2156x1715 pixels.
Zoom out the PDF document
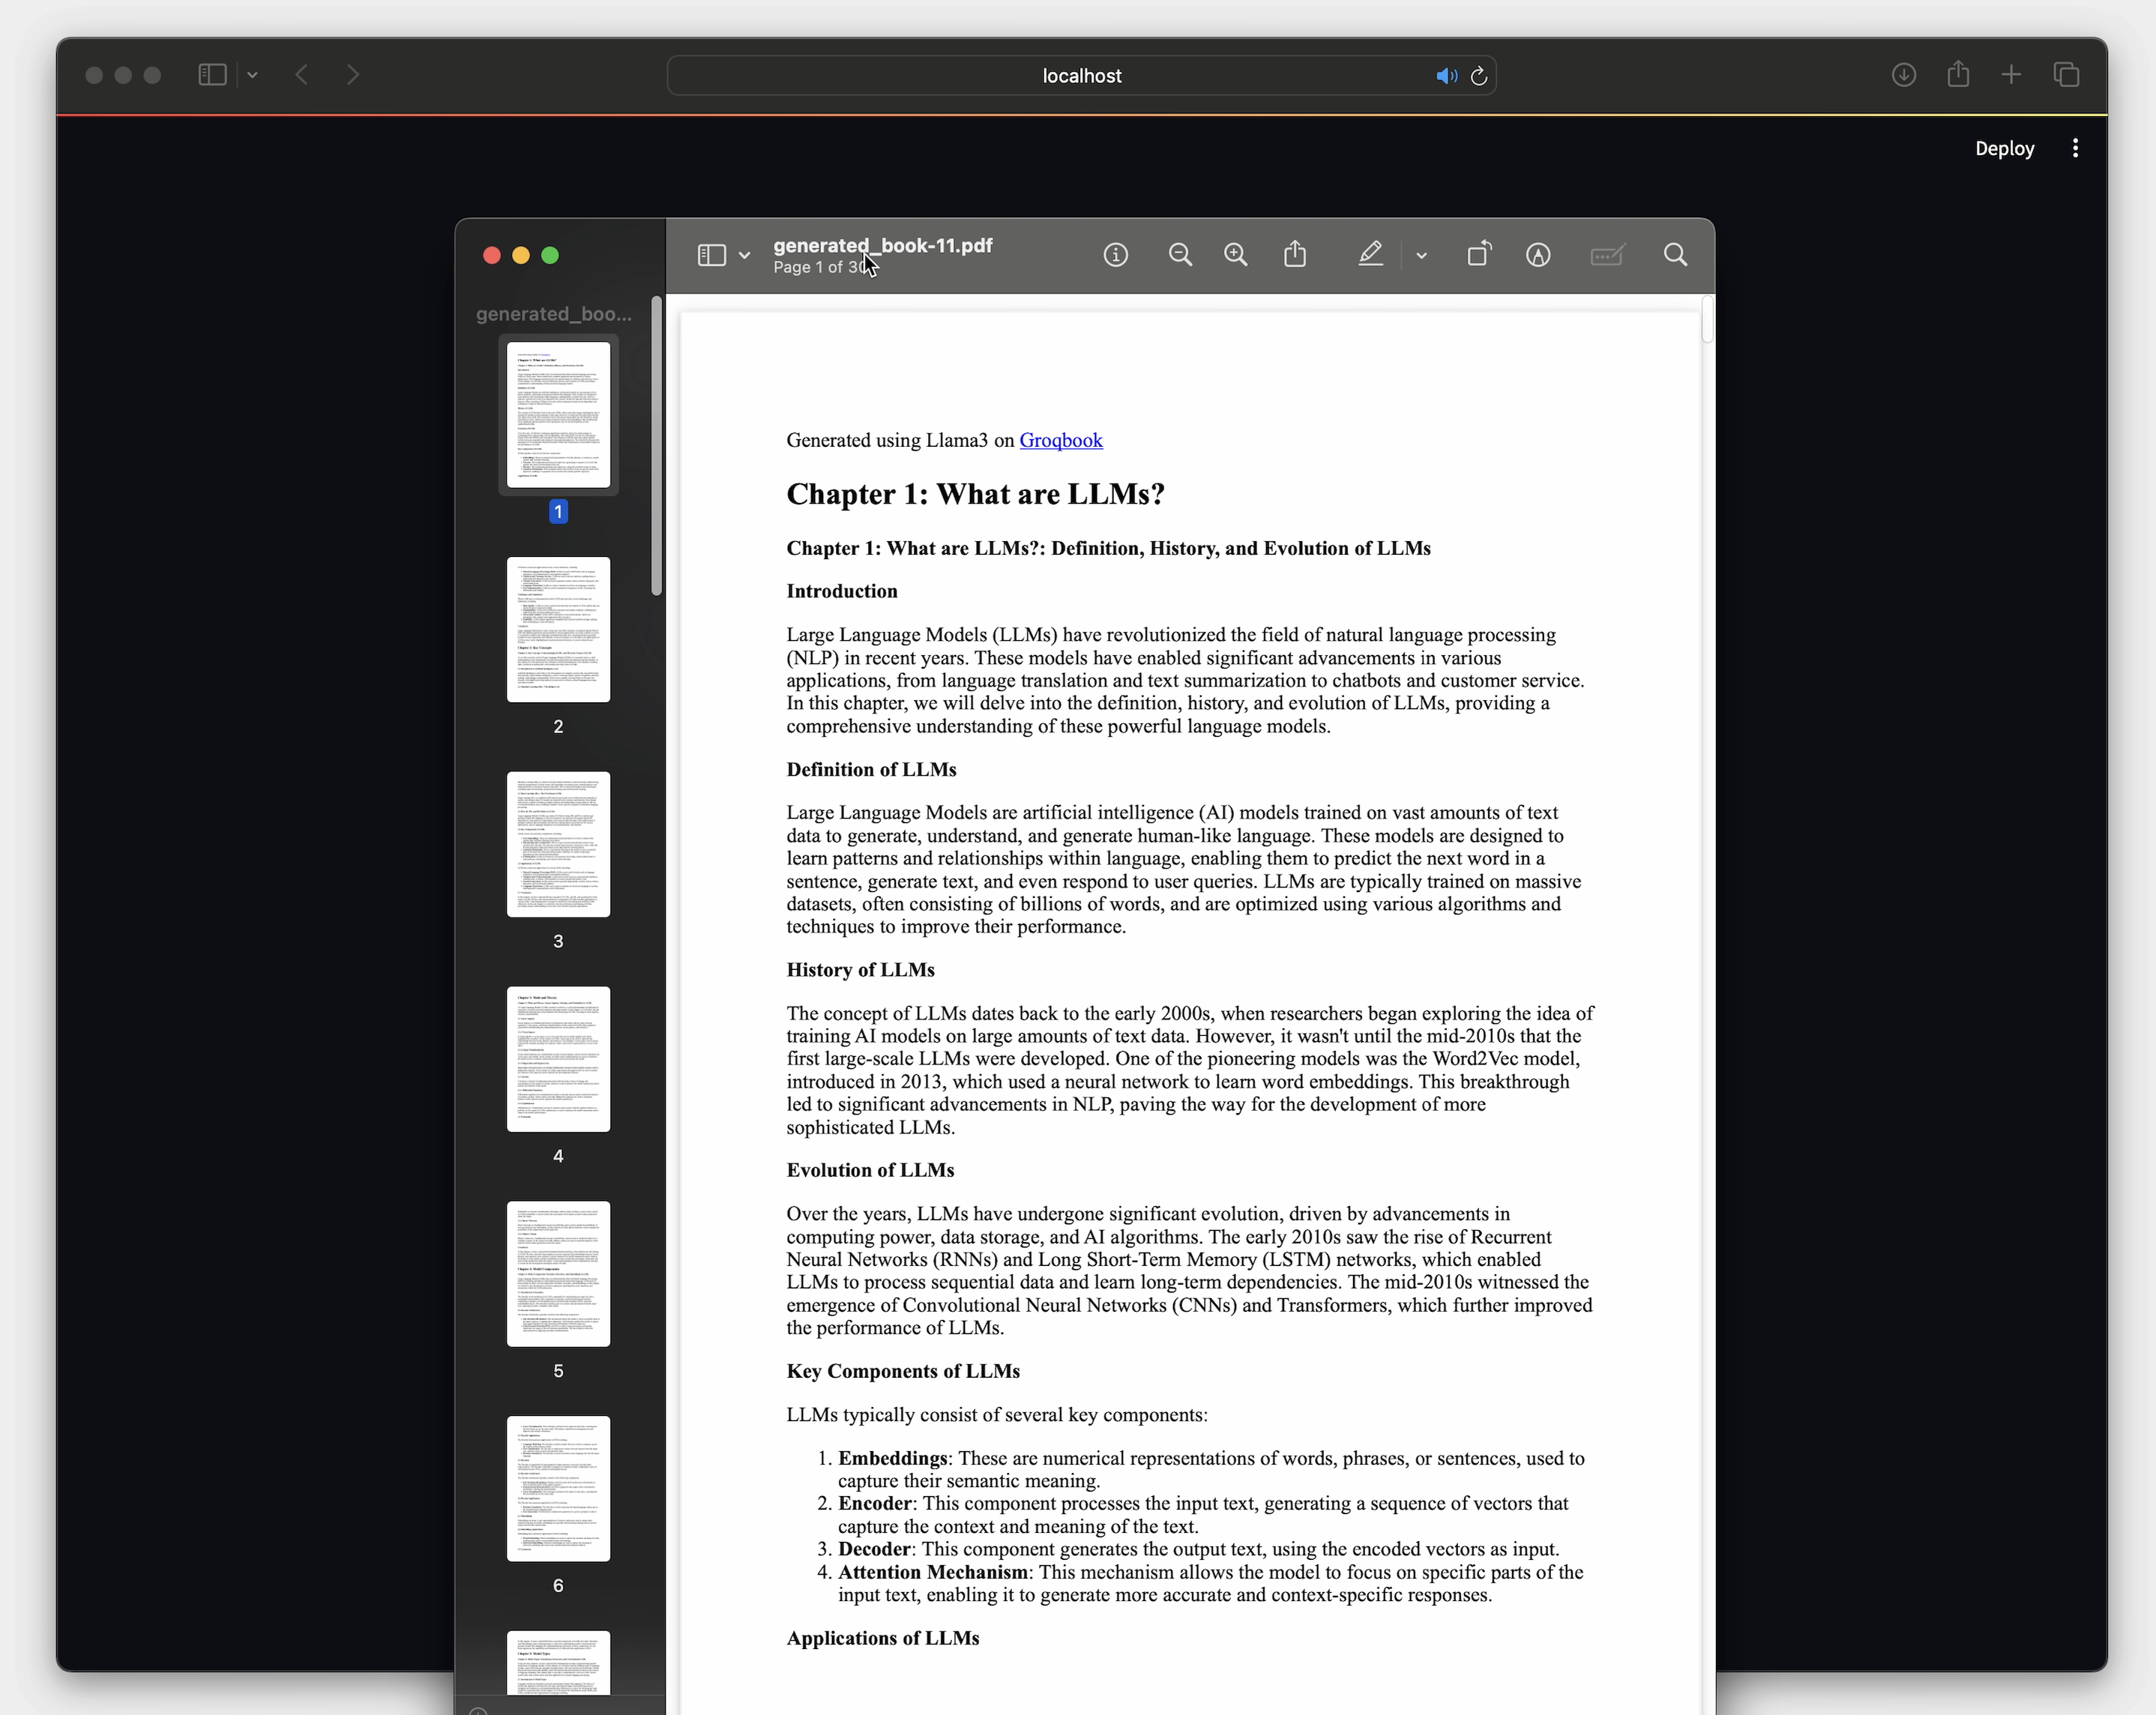coord(1180,255)
